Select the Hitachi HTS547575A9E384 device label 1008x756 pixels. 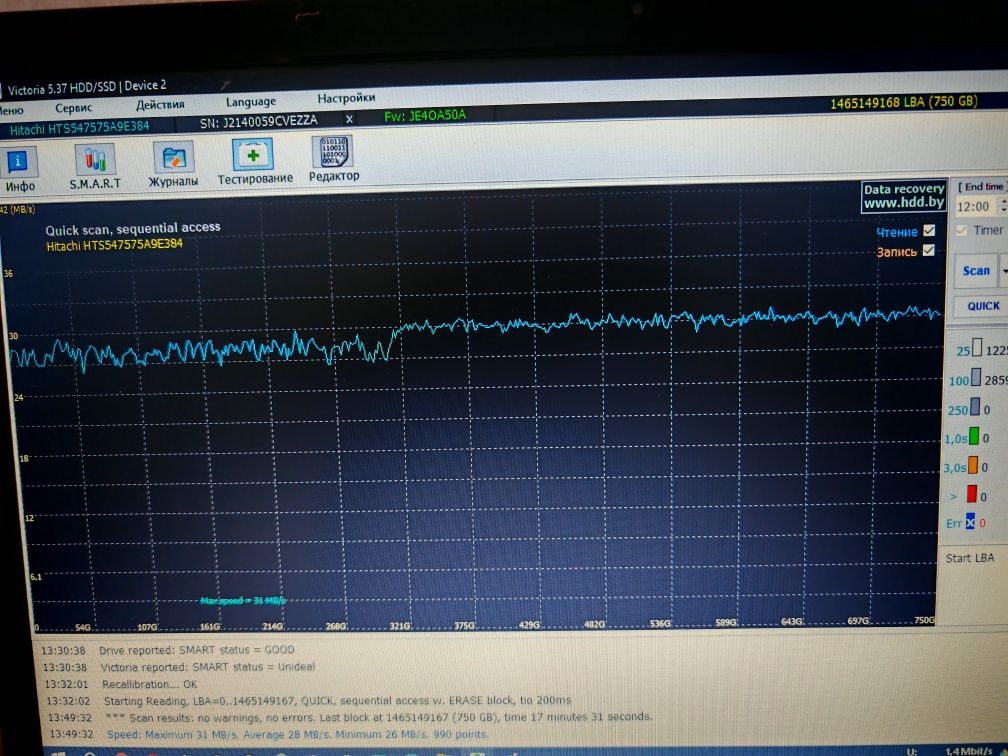[x=79, y=128]
